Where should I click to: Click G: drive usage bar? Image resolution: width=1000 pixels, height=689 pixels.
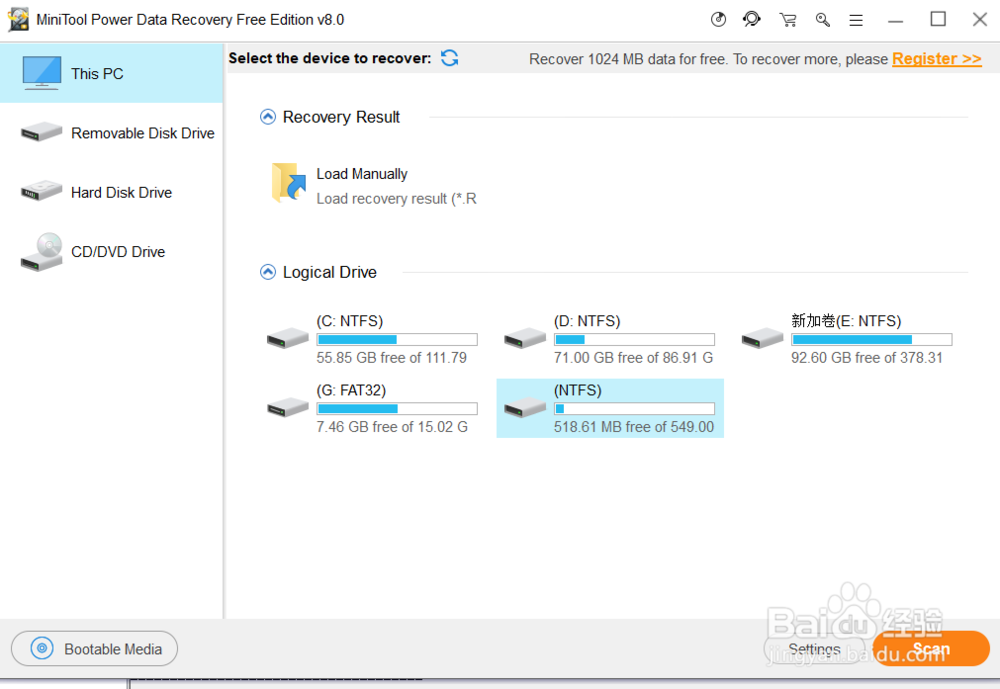tap(397, 408)
